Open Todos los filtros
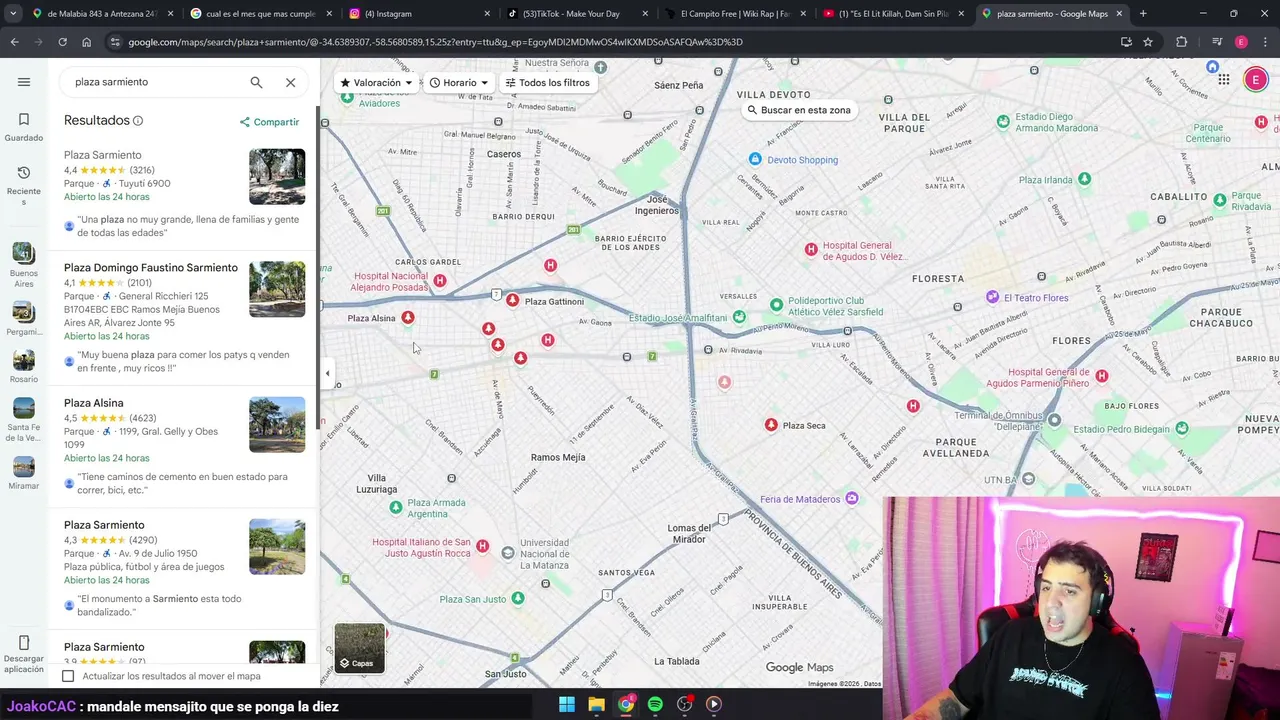 point(547,83)
